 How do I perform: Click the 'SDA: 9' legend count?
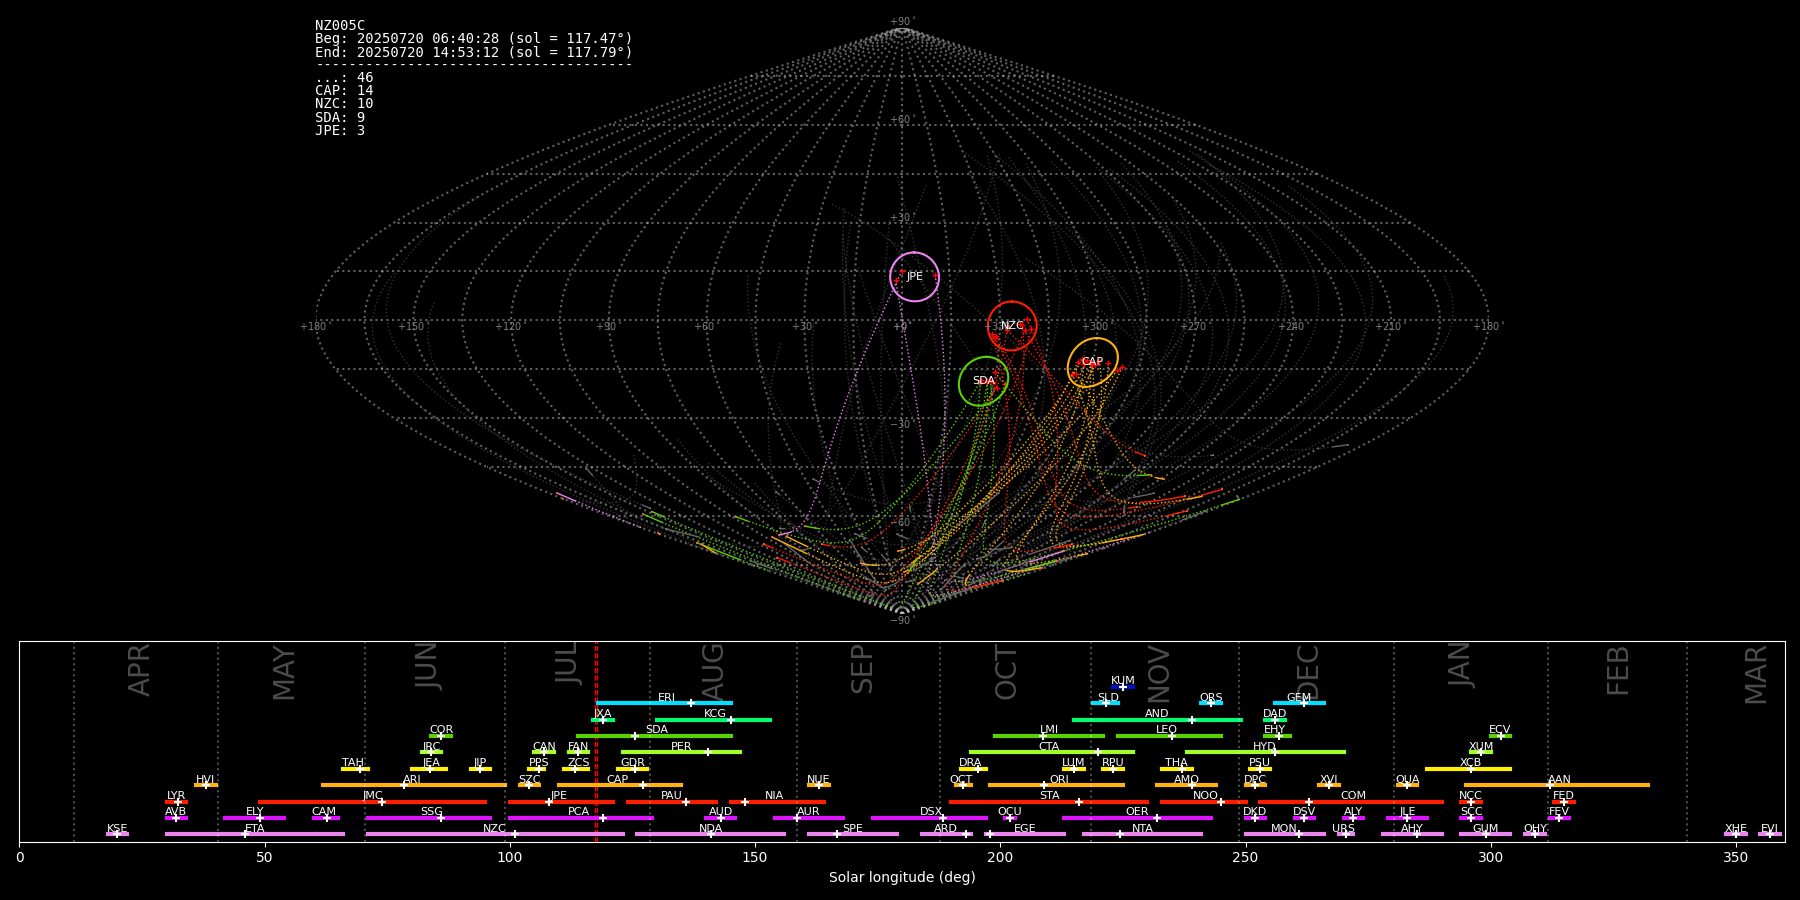[340, 118]
